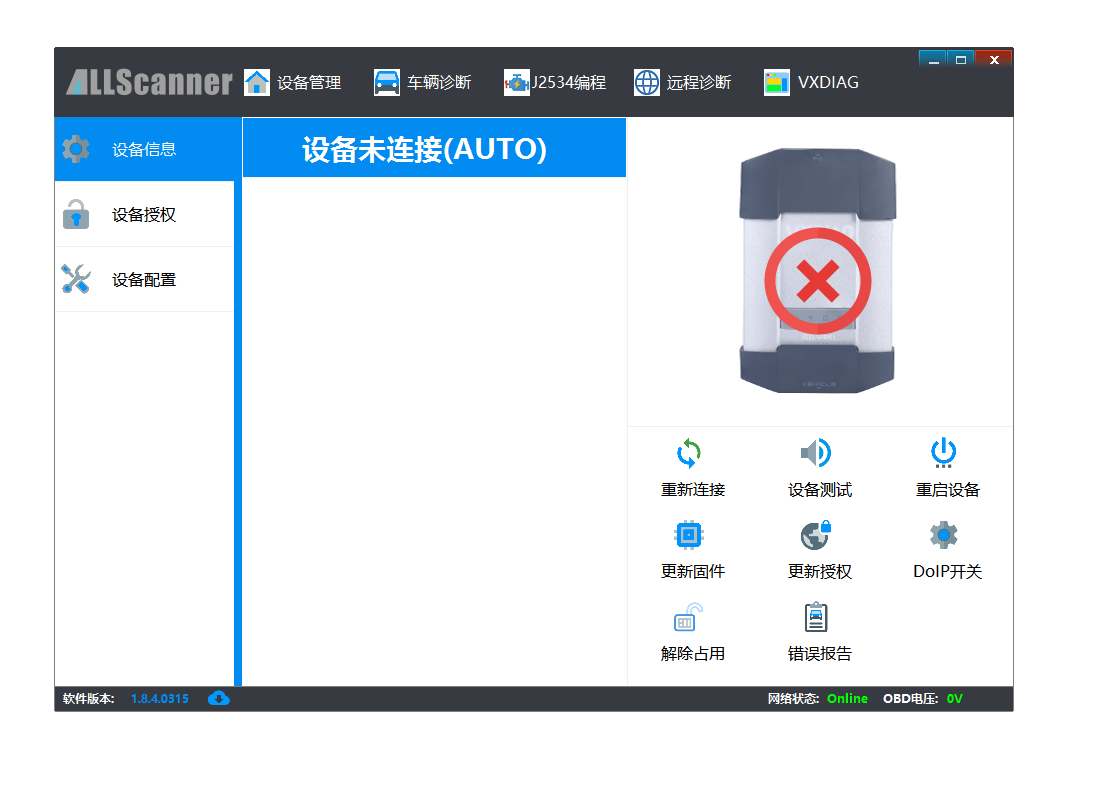Viewport: 1104px width, 799px height.
Task: Click the 重启设备 label
Action: click(x=947, y=490)
